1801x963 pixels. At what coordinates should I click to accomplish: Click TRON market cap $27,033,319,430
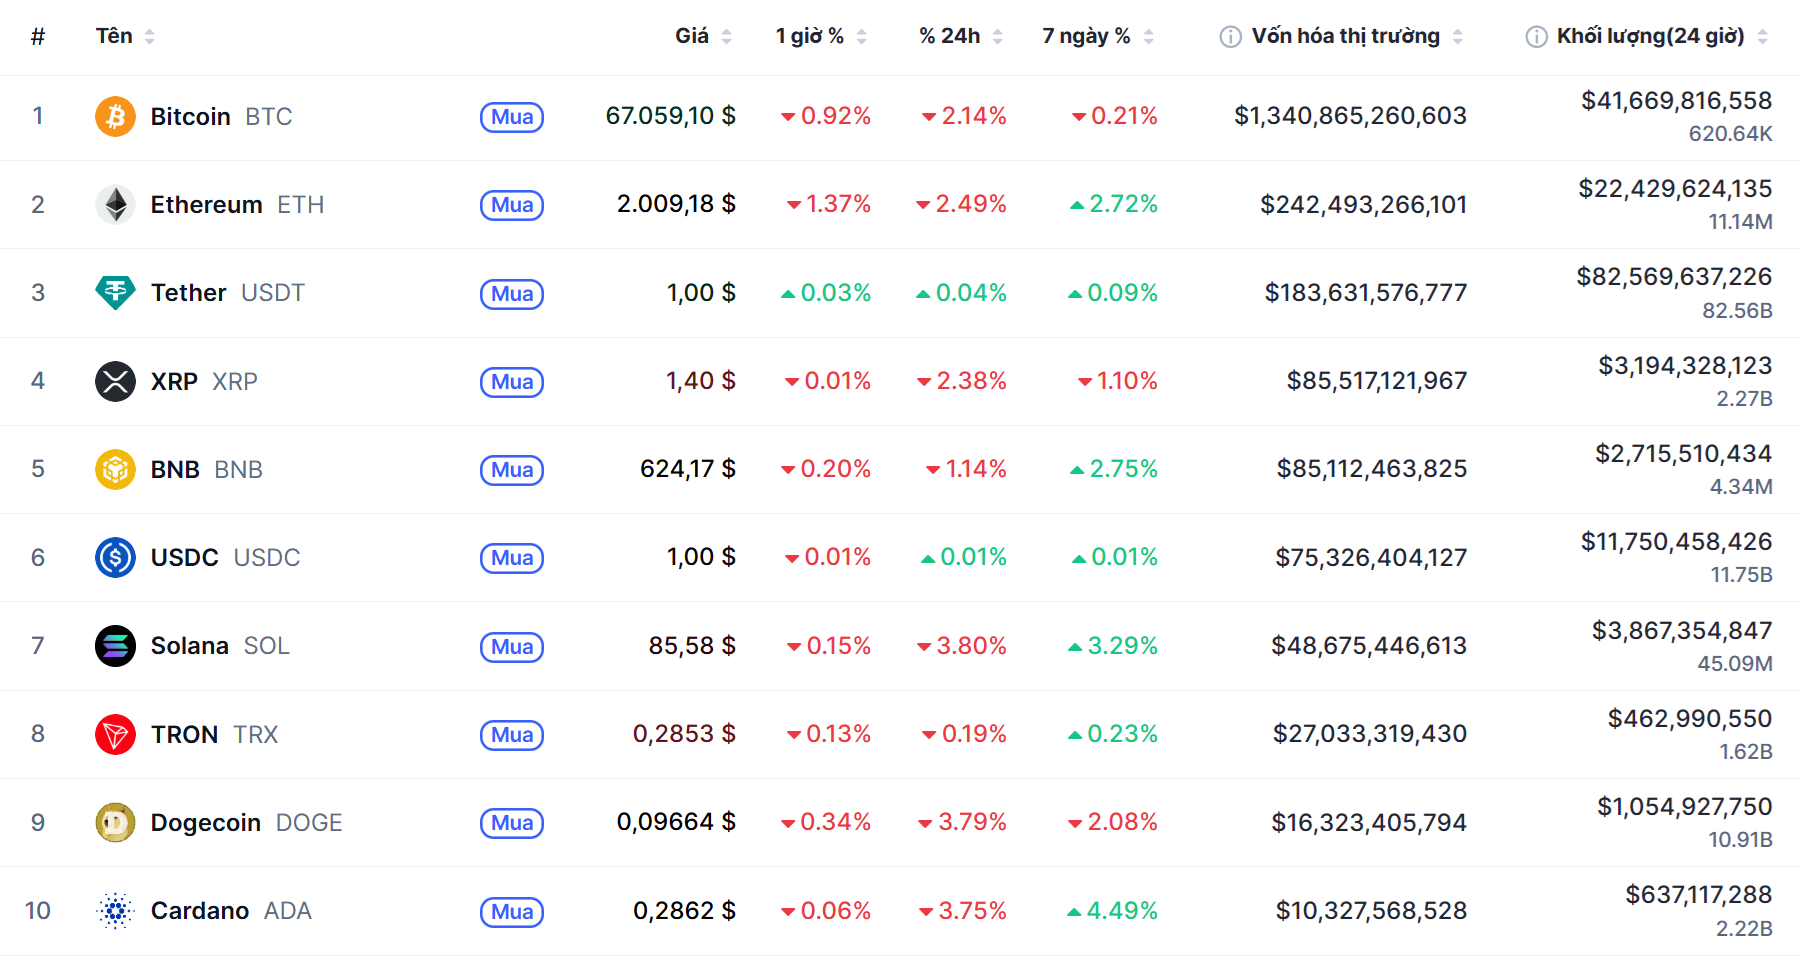point(1369,734)
